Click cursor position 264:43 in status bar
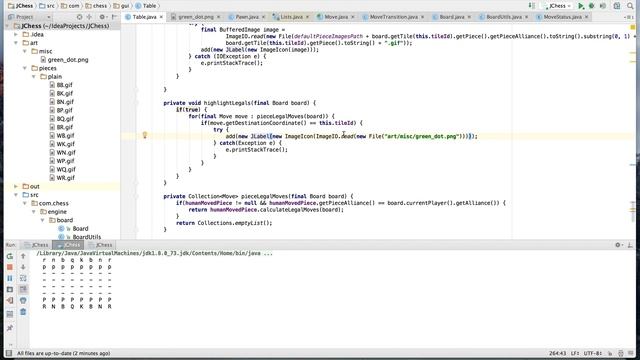This screenshot has width=640, height=360. click(557, 353)
